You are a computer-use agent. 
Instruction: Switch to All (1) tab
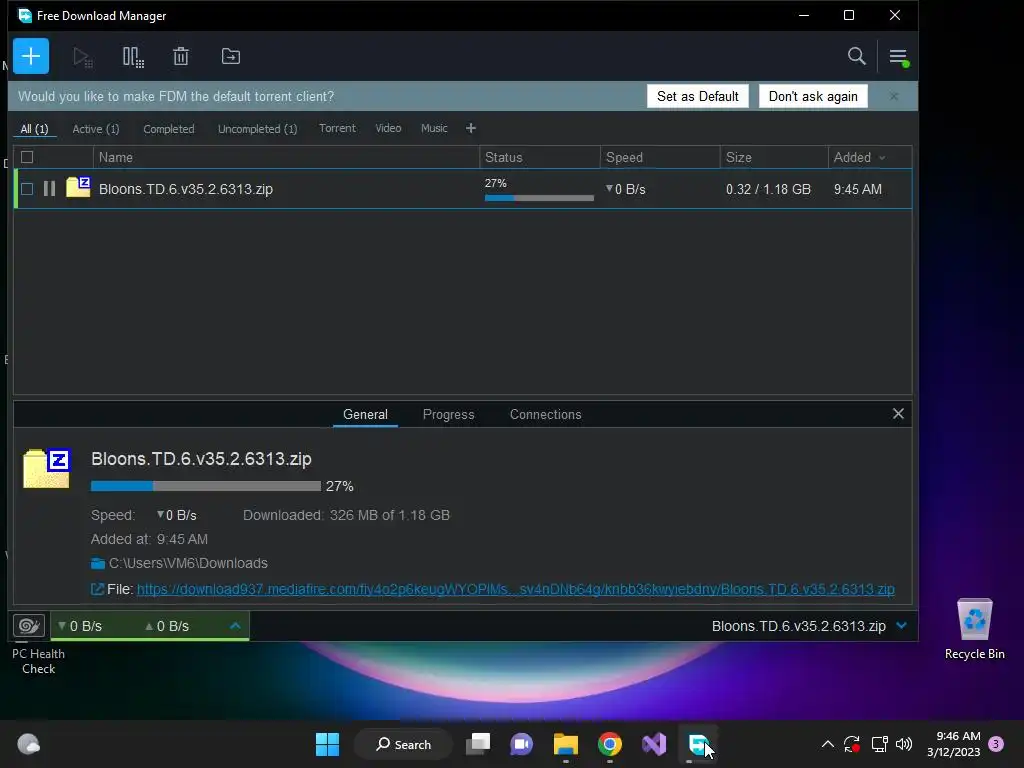click(35, 129)
